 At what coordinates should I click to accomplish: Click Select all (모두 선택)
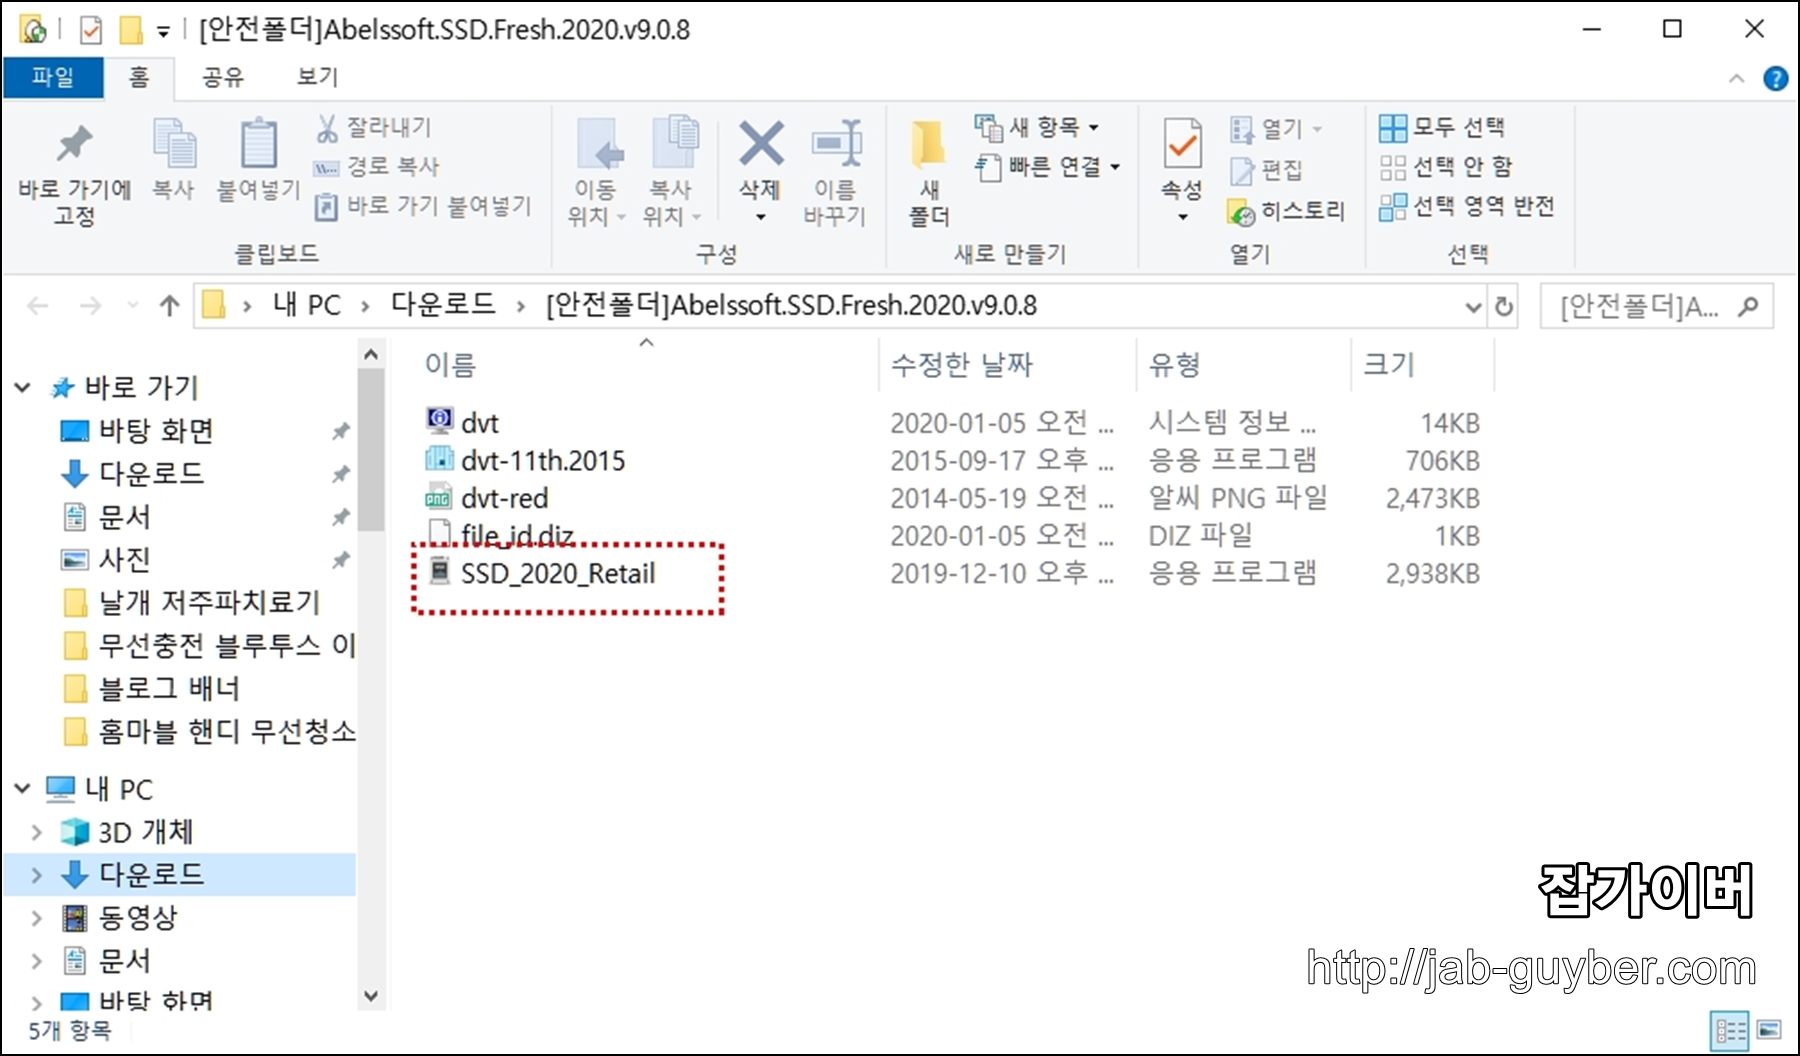[x=1441, y=127]
